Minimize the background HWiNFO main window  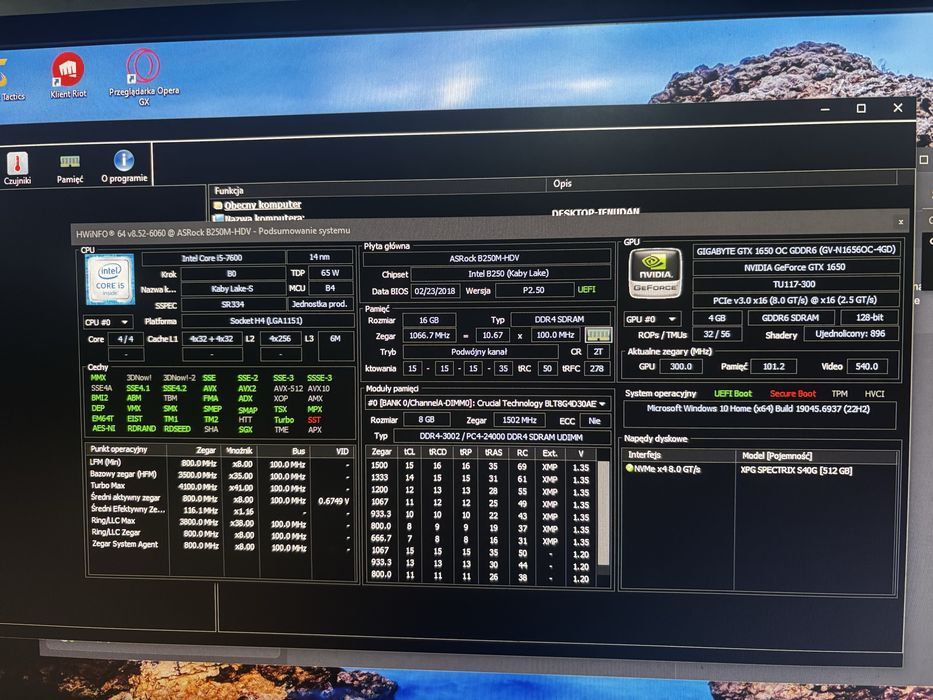pyautogui.click(x=825, y=109)
